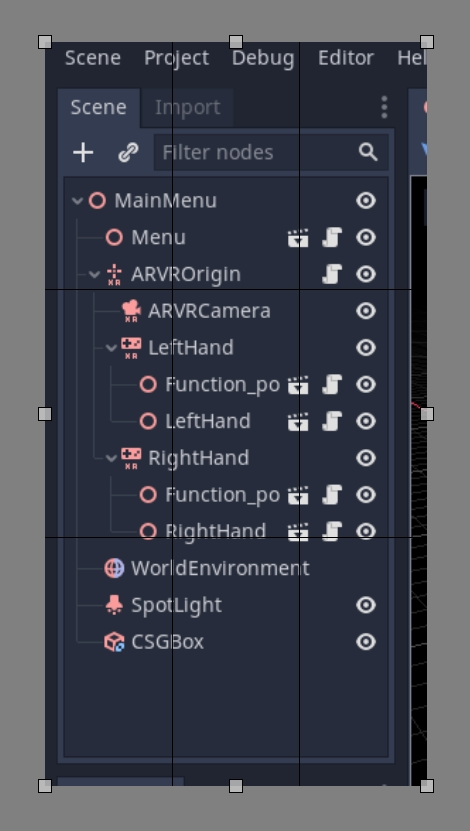Toggle visibility of ARVRCamera

366,311
